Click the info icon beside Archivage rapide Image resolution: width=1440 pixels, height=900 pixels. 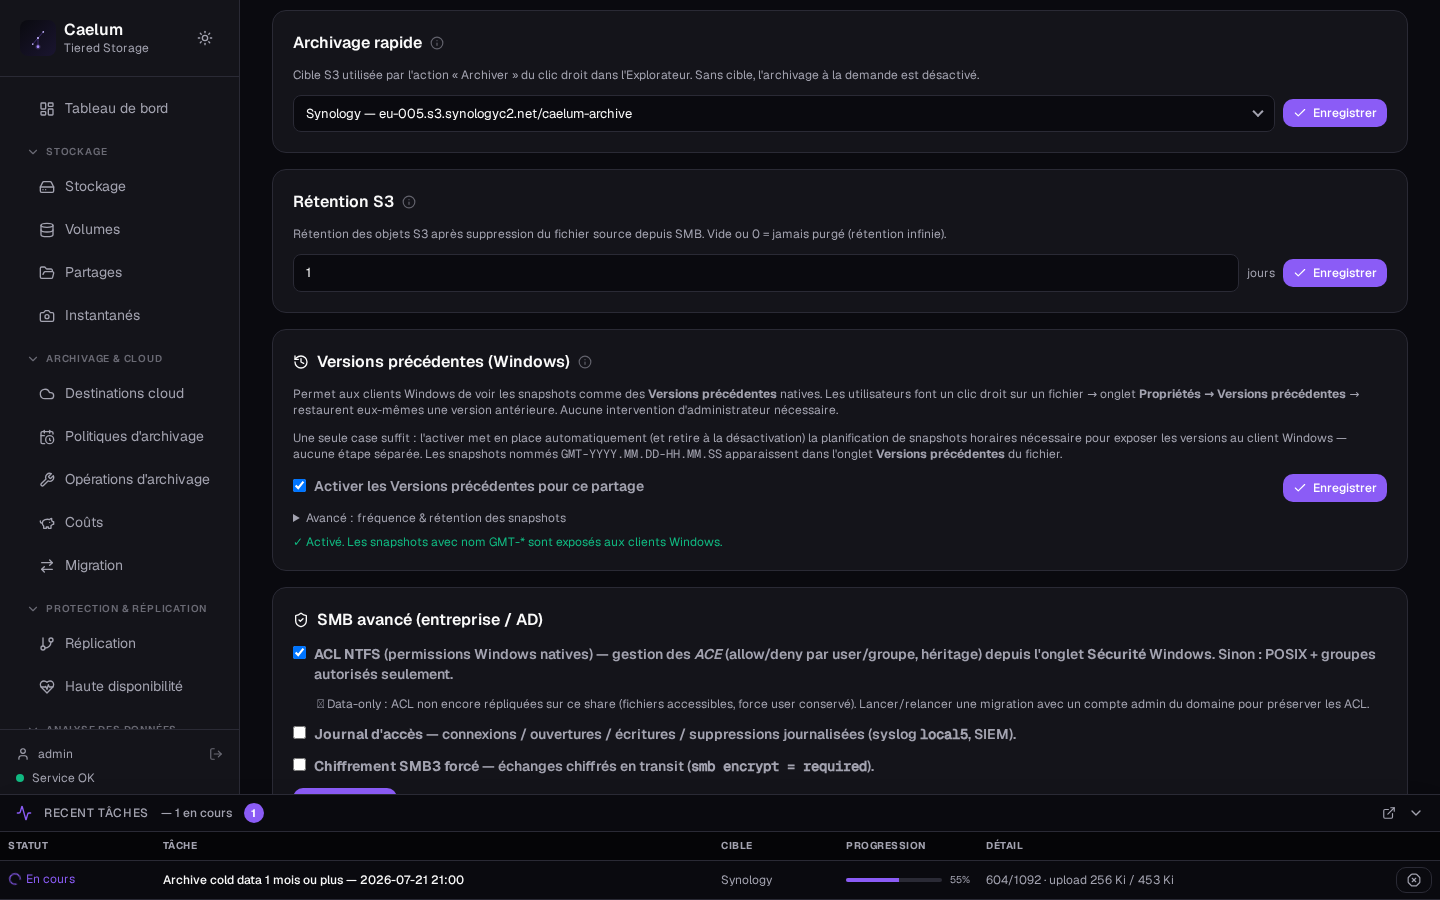437,43
